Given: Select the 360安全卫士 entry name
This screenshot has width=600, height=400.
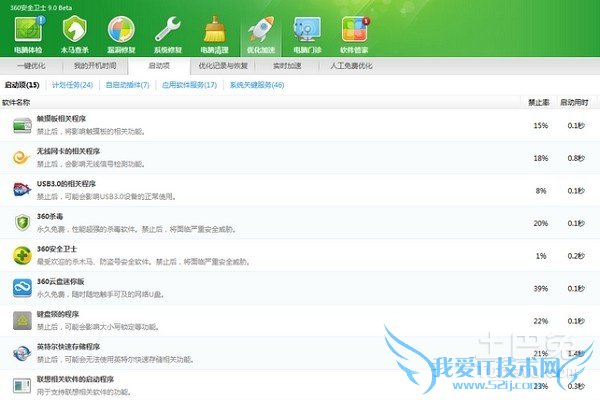Looking at the screenshot, I should [x=57, y=249].
